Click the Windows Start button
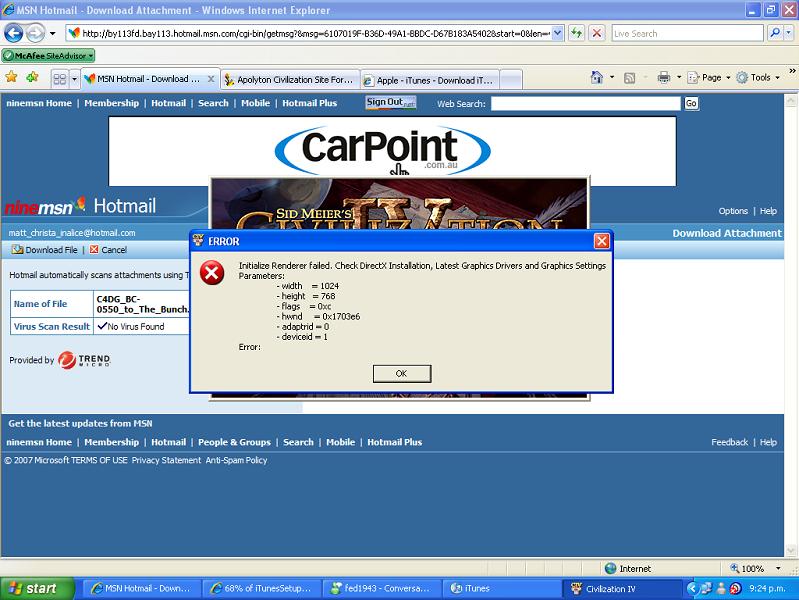The image size is (799, 600). pyautogui.click(x=37, y=588)
